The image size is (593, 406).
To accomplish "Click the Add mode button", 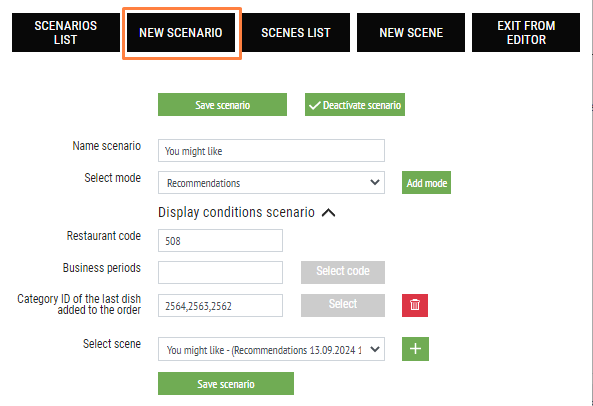I will click(426, 183).
